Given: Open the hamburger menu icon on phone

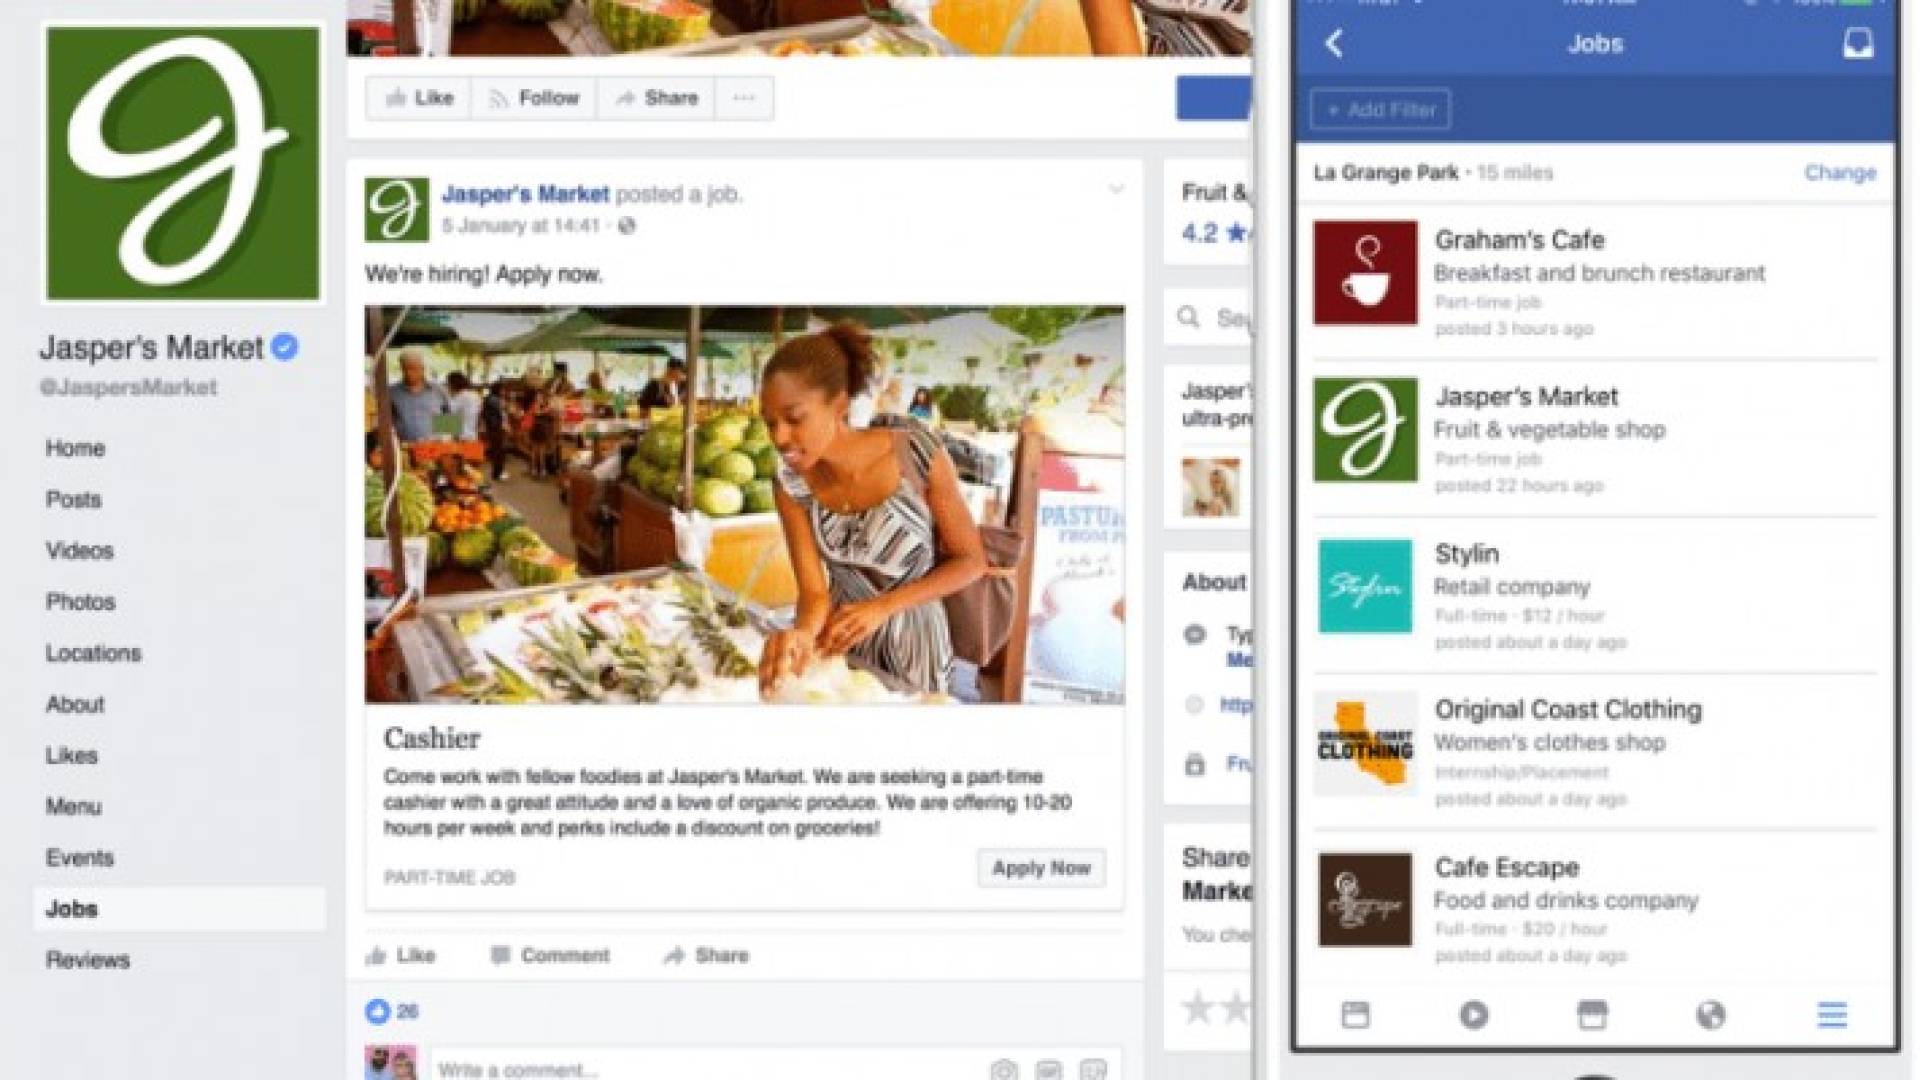Looking at the screenshot, I should (x=1832, y=1015).
